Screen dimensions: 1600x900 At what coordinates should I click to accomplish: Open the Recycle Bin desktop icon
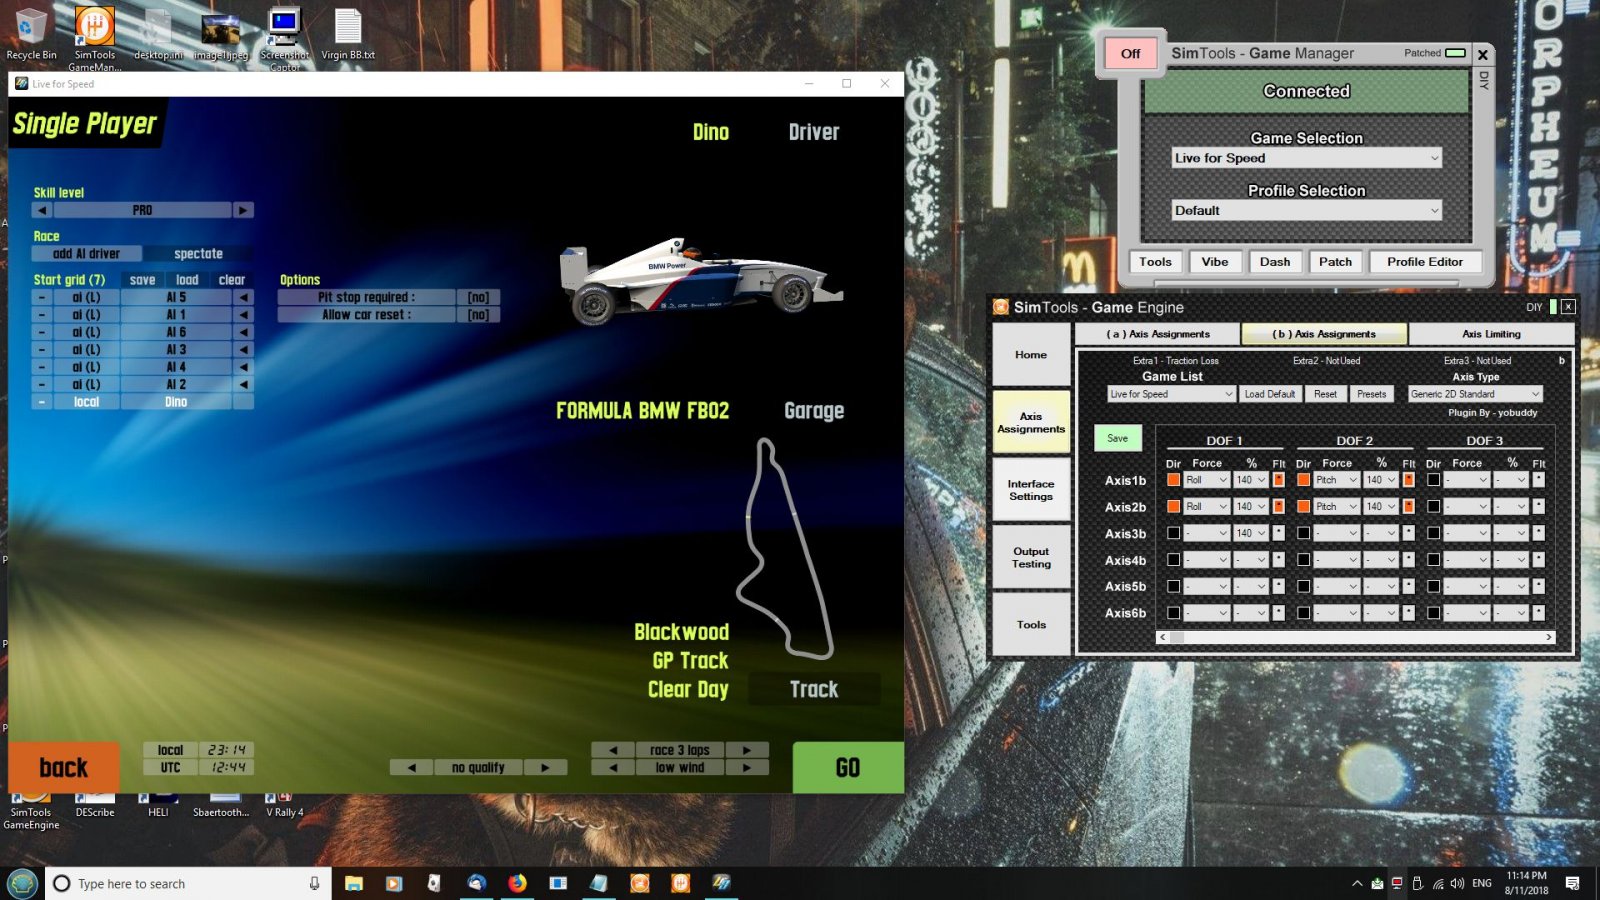[x=31, y=33]
